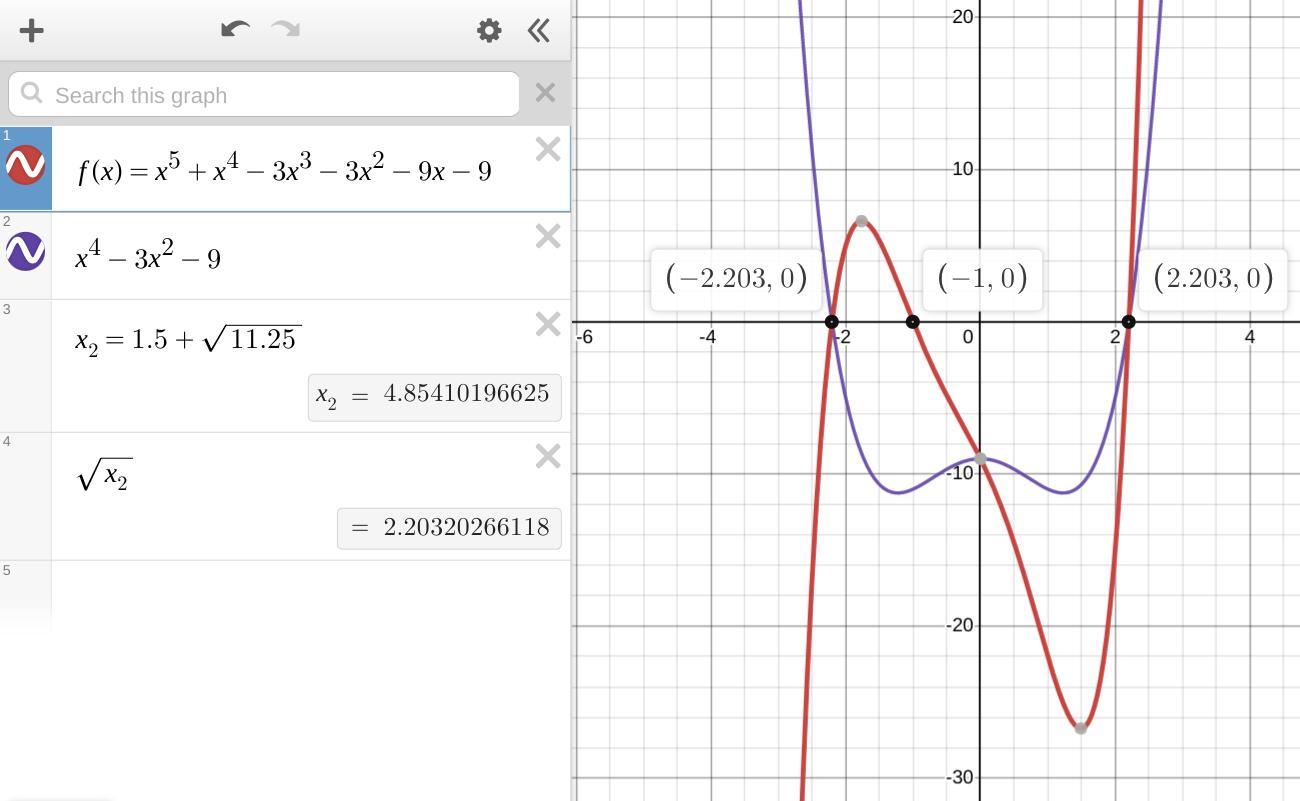Open graph settings gear
The height and width of the screenshot is (801, 1300).
click(x=489, y=30)
